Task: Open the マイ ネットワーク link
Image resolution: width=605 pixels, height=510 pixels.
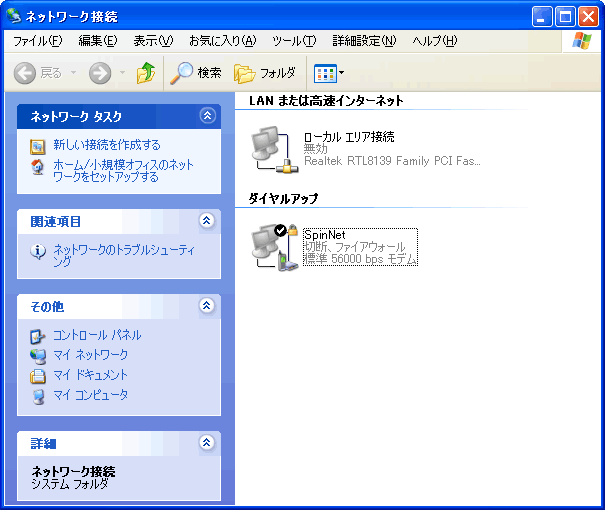Action: click(x=90, y=355)
